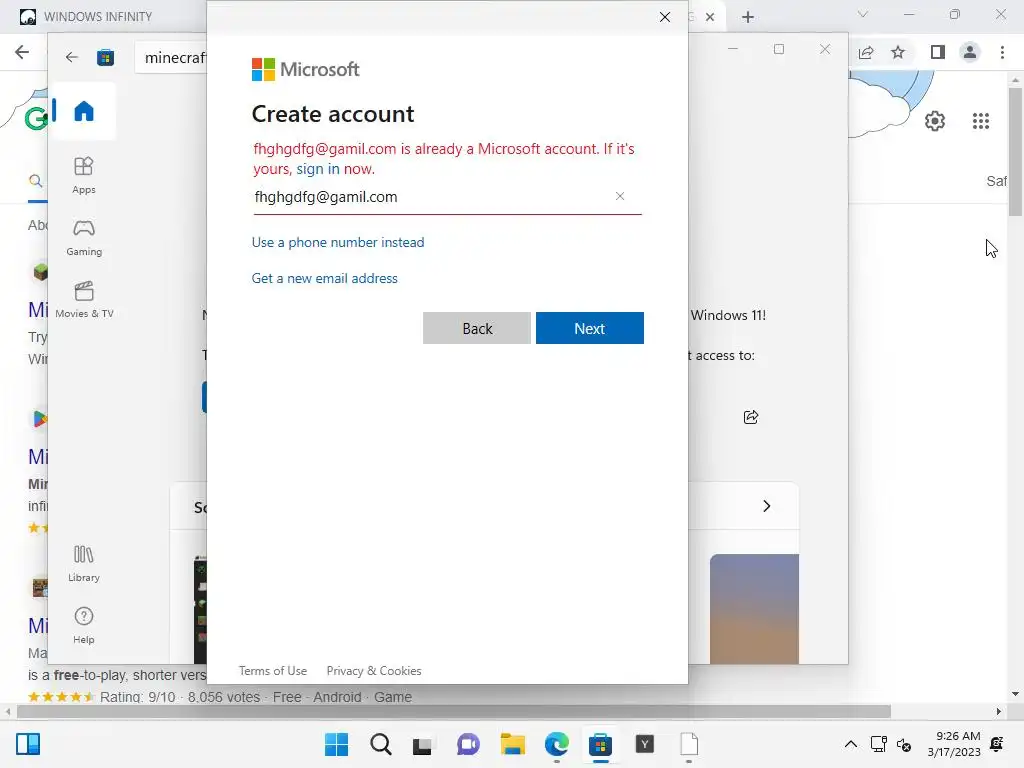The image size is (1024, 768).
Task: Show hidden system tray icons chevron
Action: [x=850, y=744]
